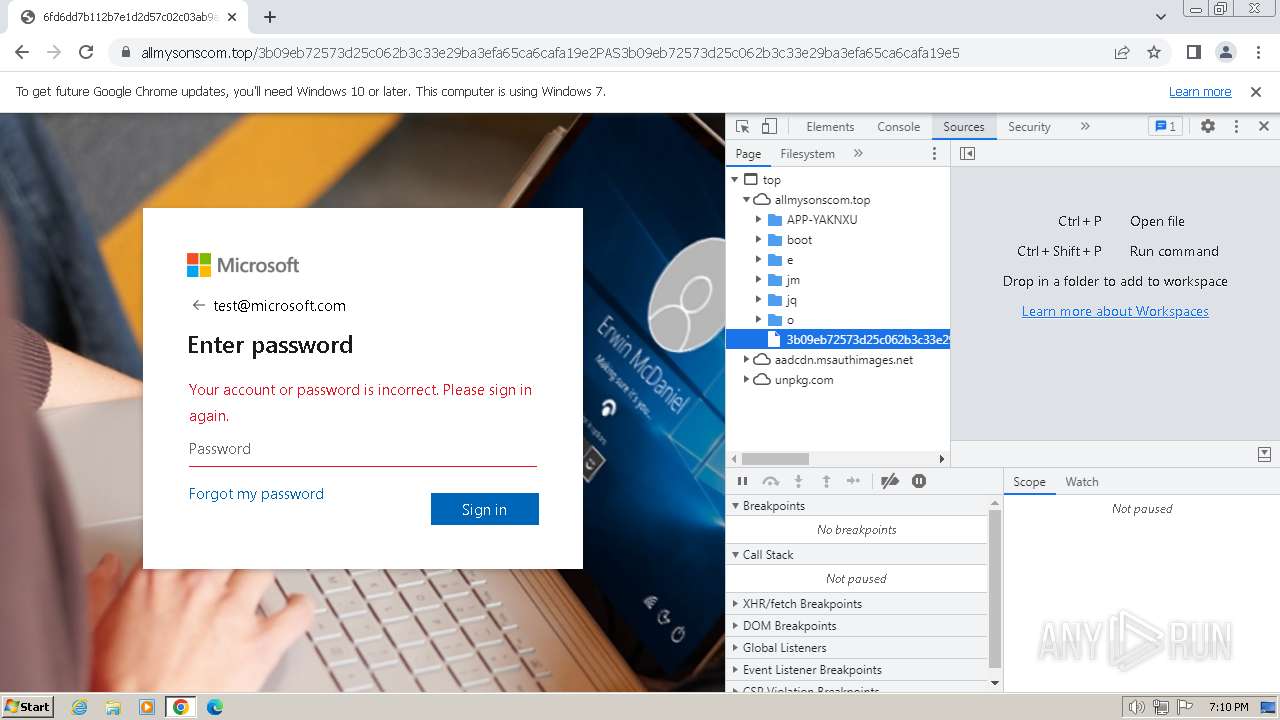Reload the current page
This screenshot has width=1280, height=720.
(x=86, y=52)
